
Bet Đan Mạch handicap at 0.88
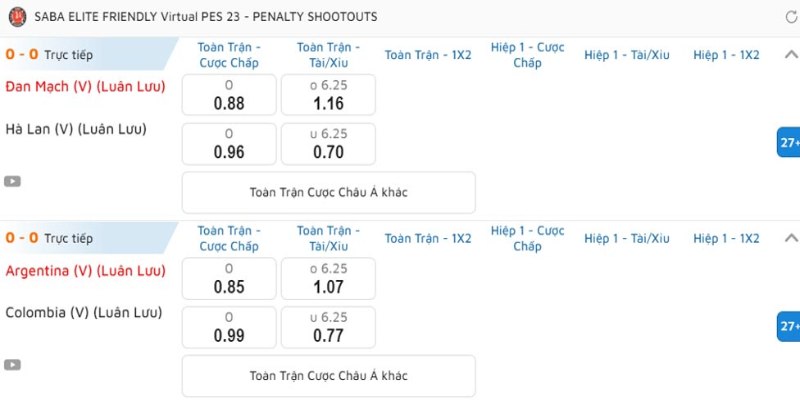(x=229, y=95)
